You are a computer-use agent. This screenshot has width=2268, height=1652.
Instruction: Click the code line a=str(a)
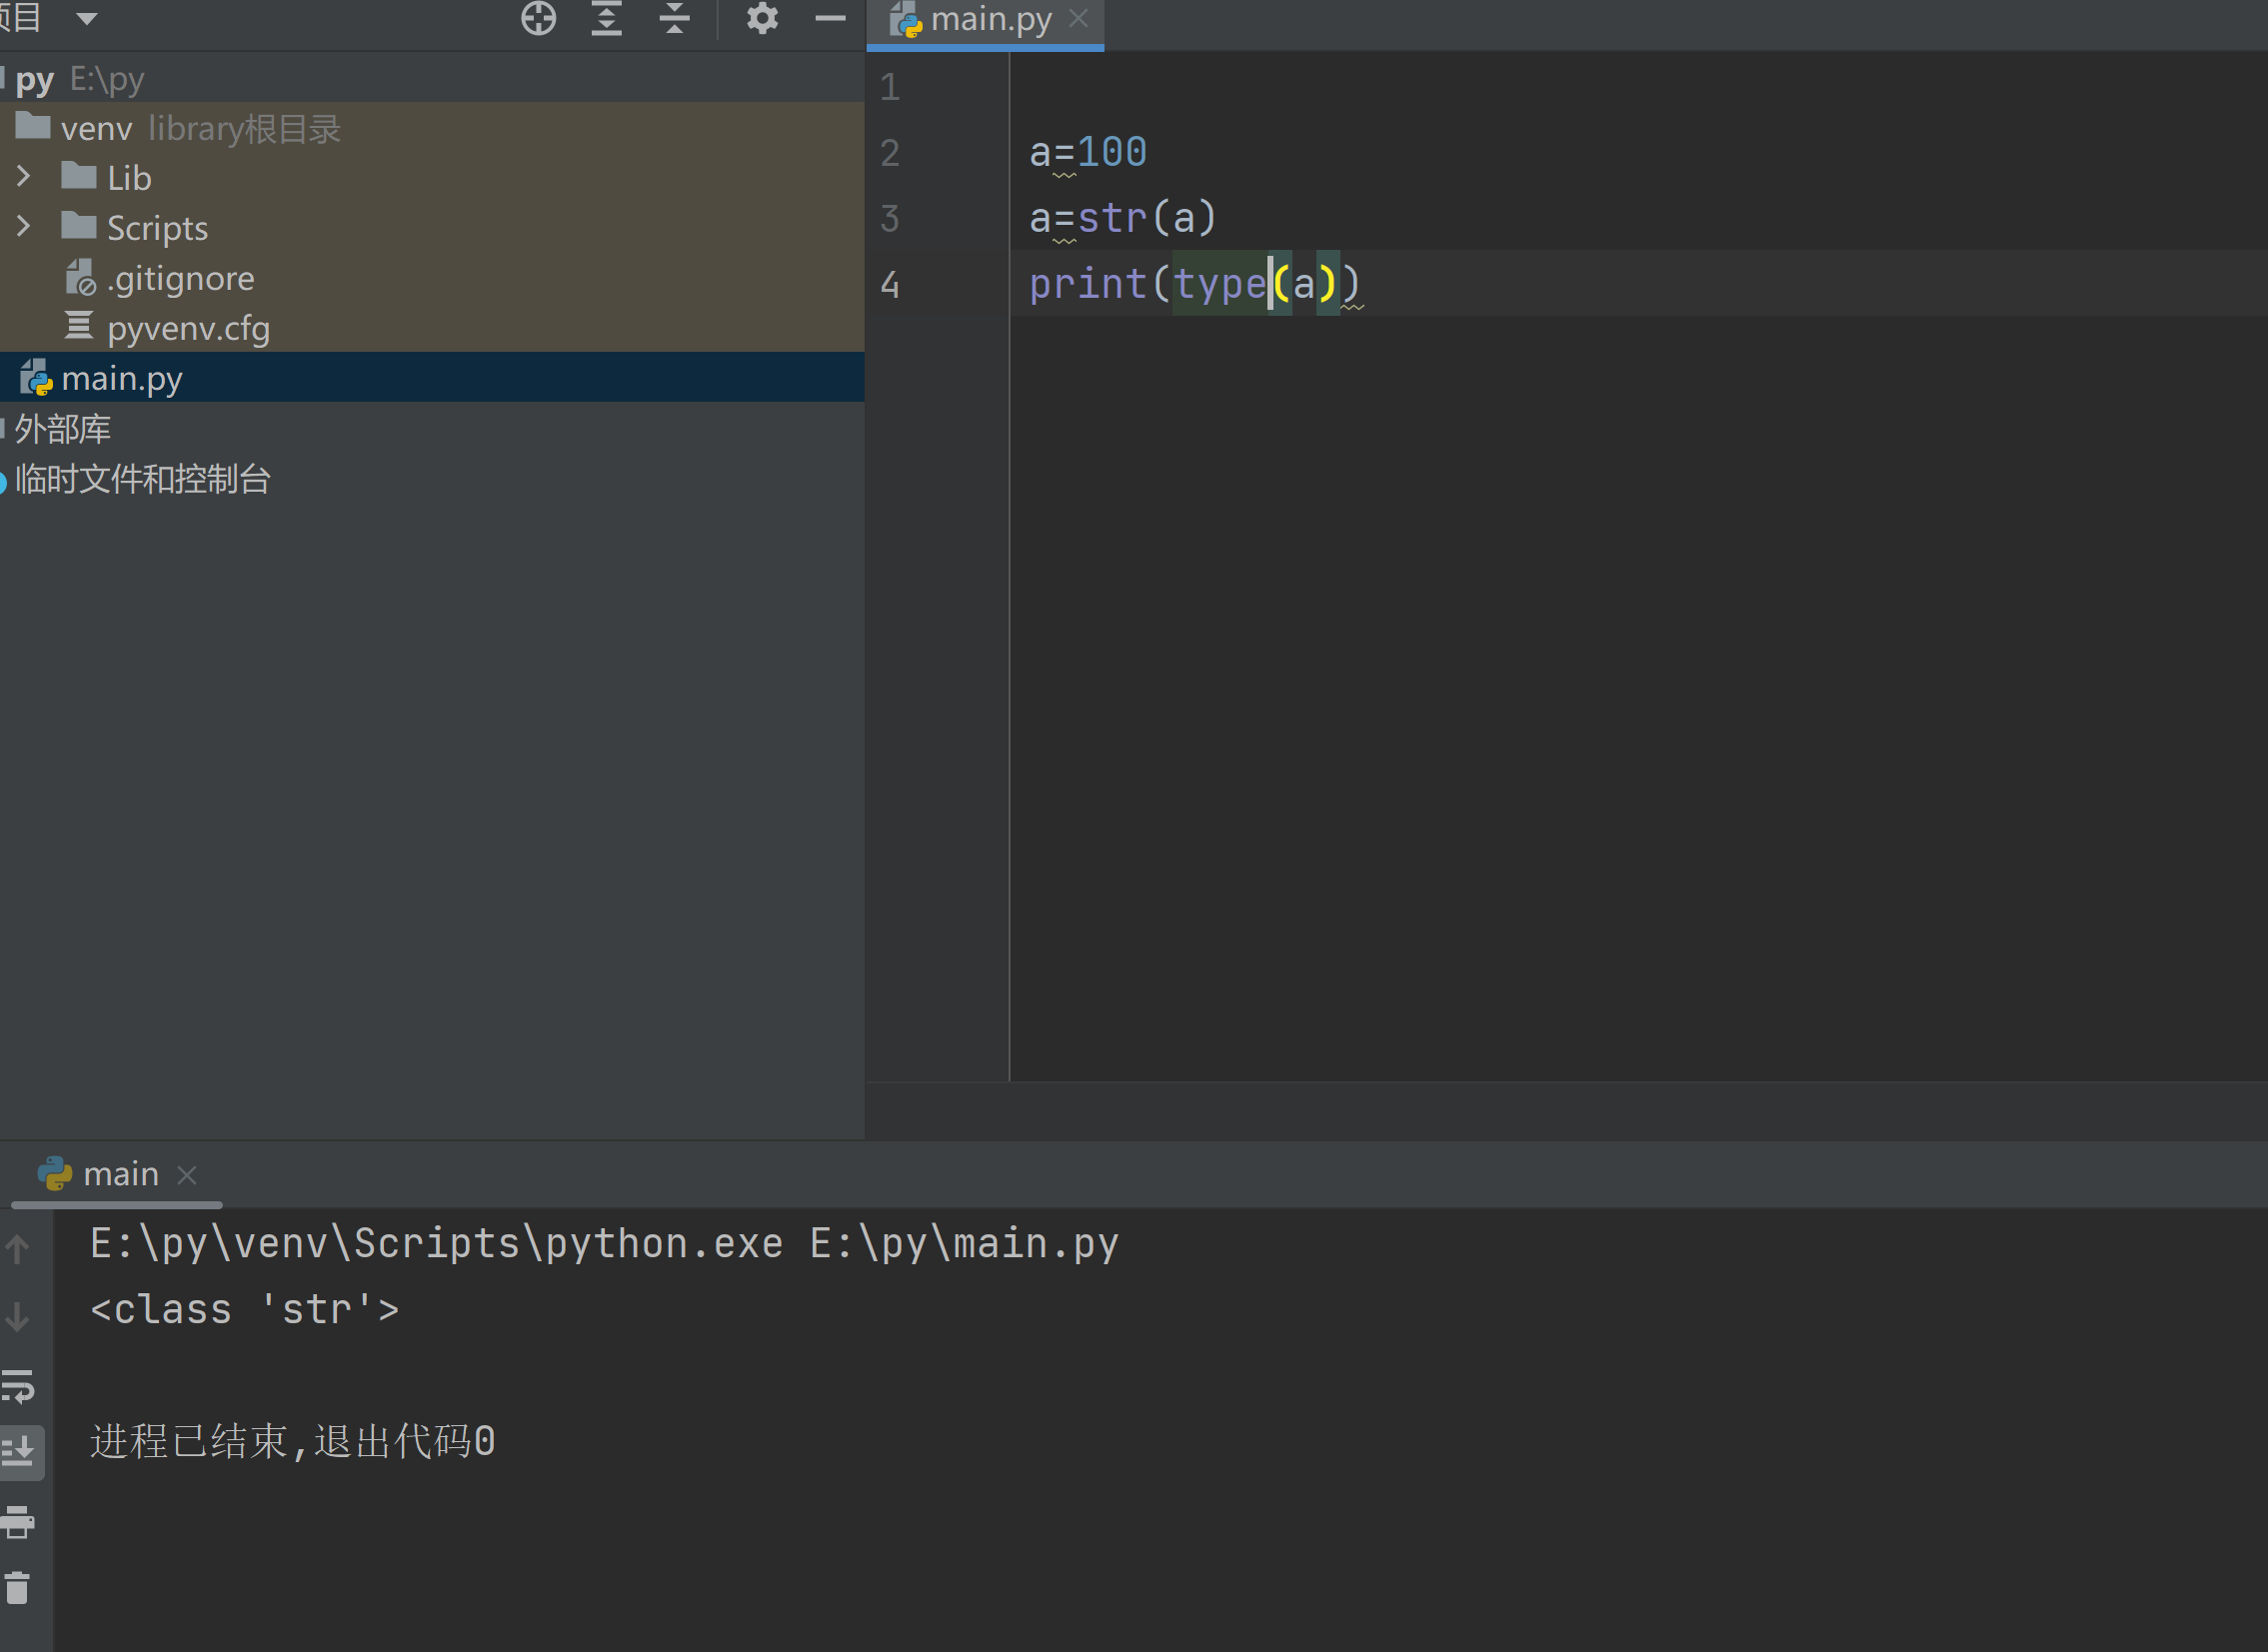(x=1123, y=217)
